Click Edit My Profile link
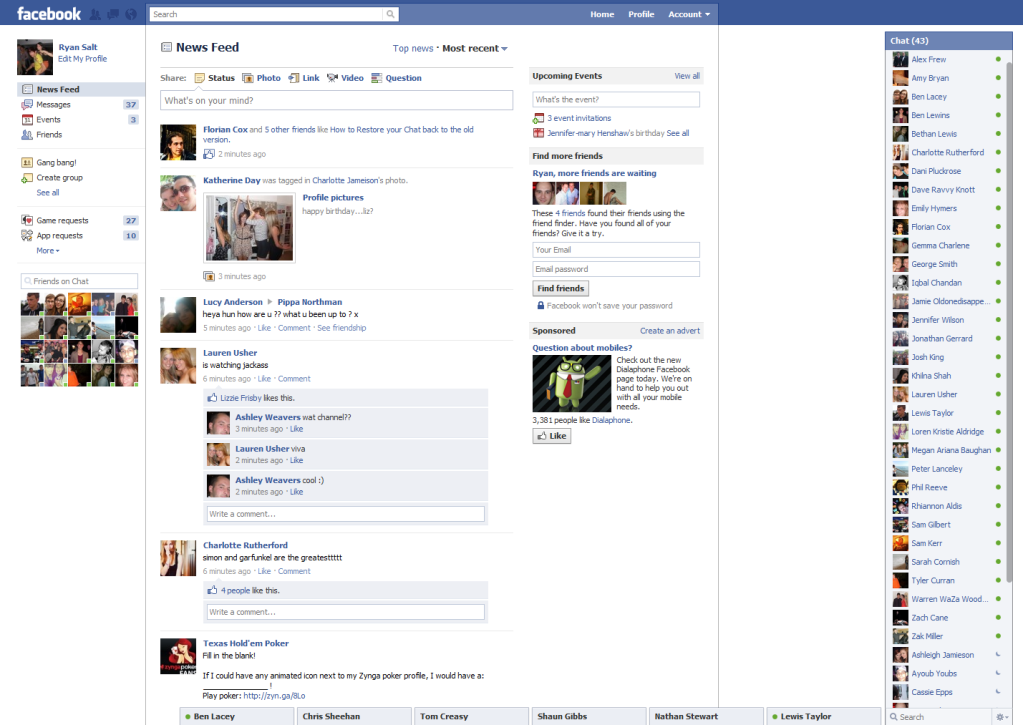This screenshot has height=725, width=1023. coord(82,59)
